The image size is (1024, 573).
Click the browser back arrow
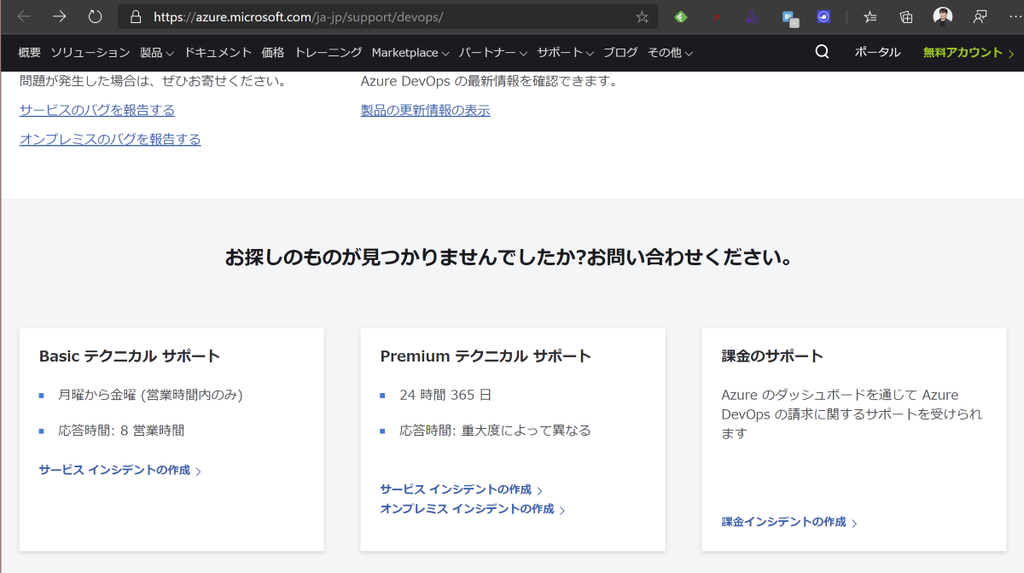click(x=24, y=16)
